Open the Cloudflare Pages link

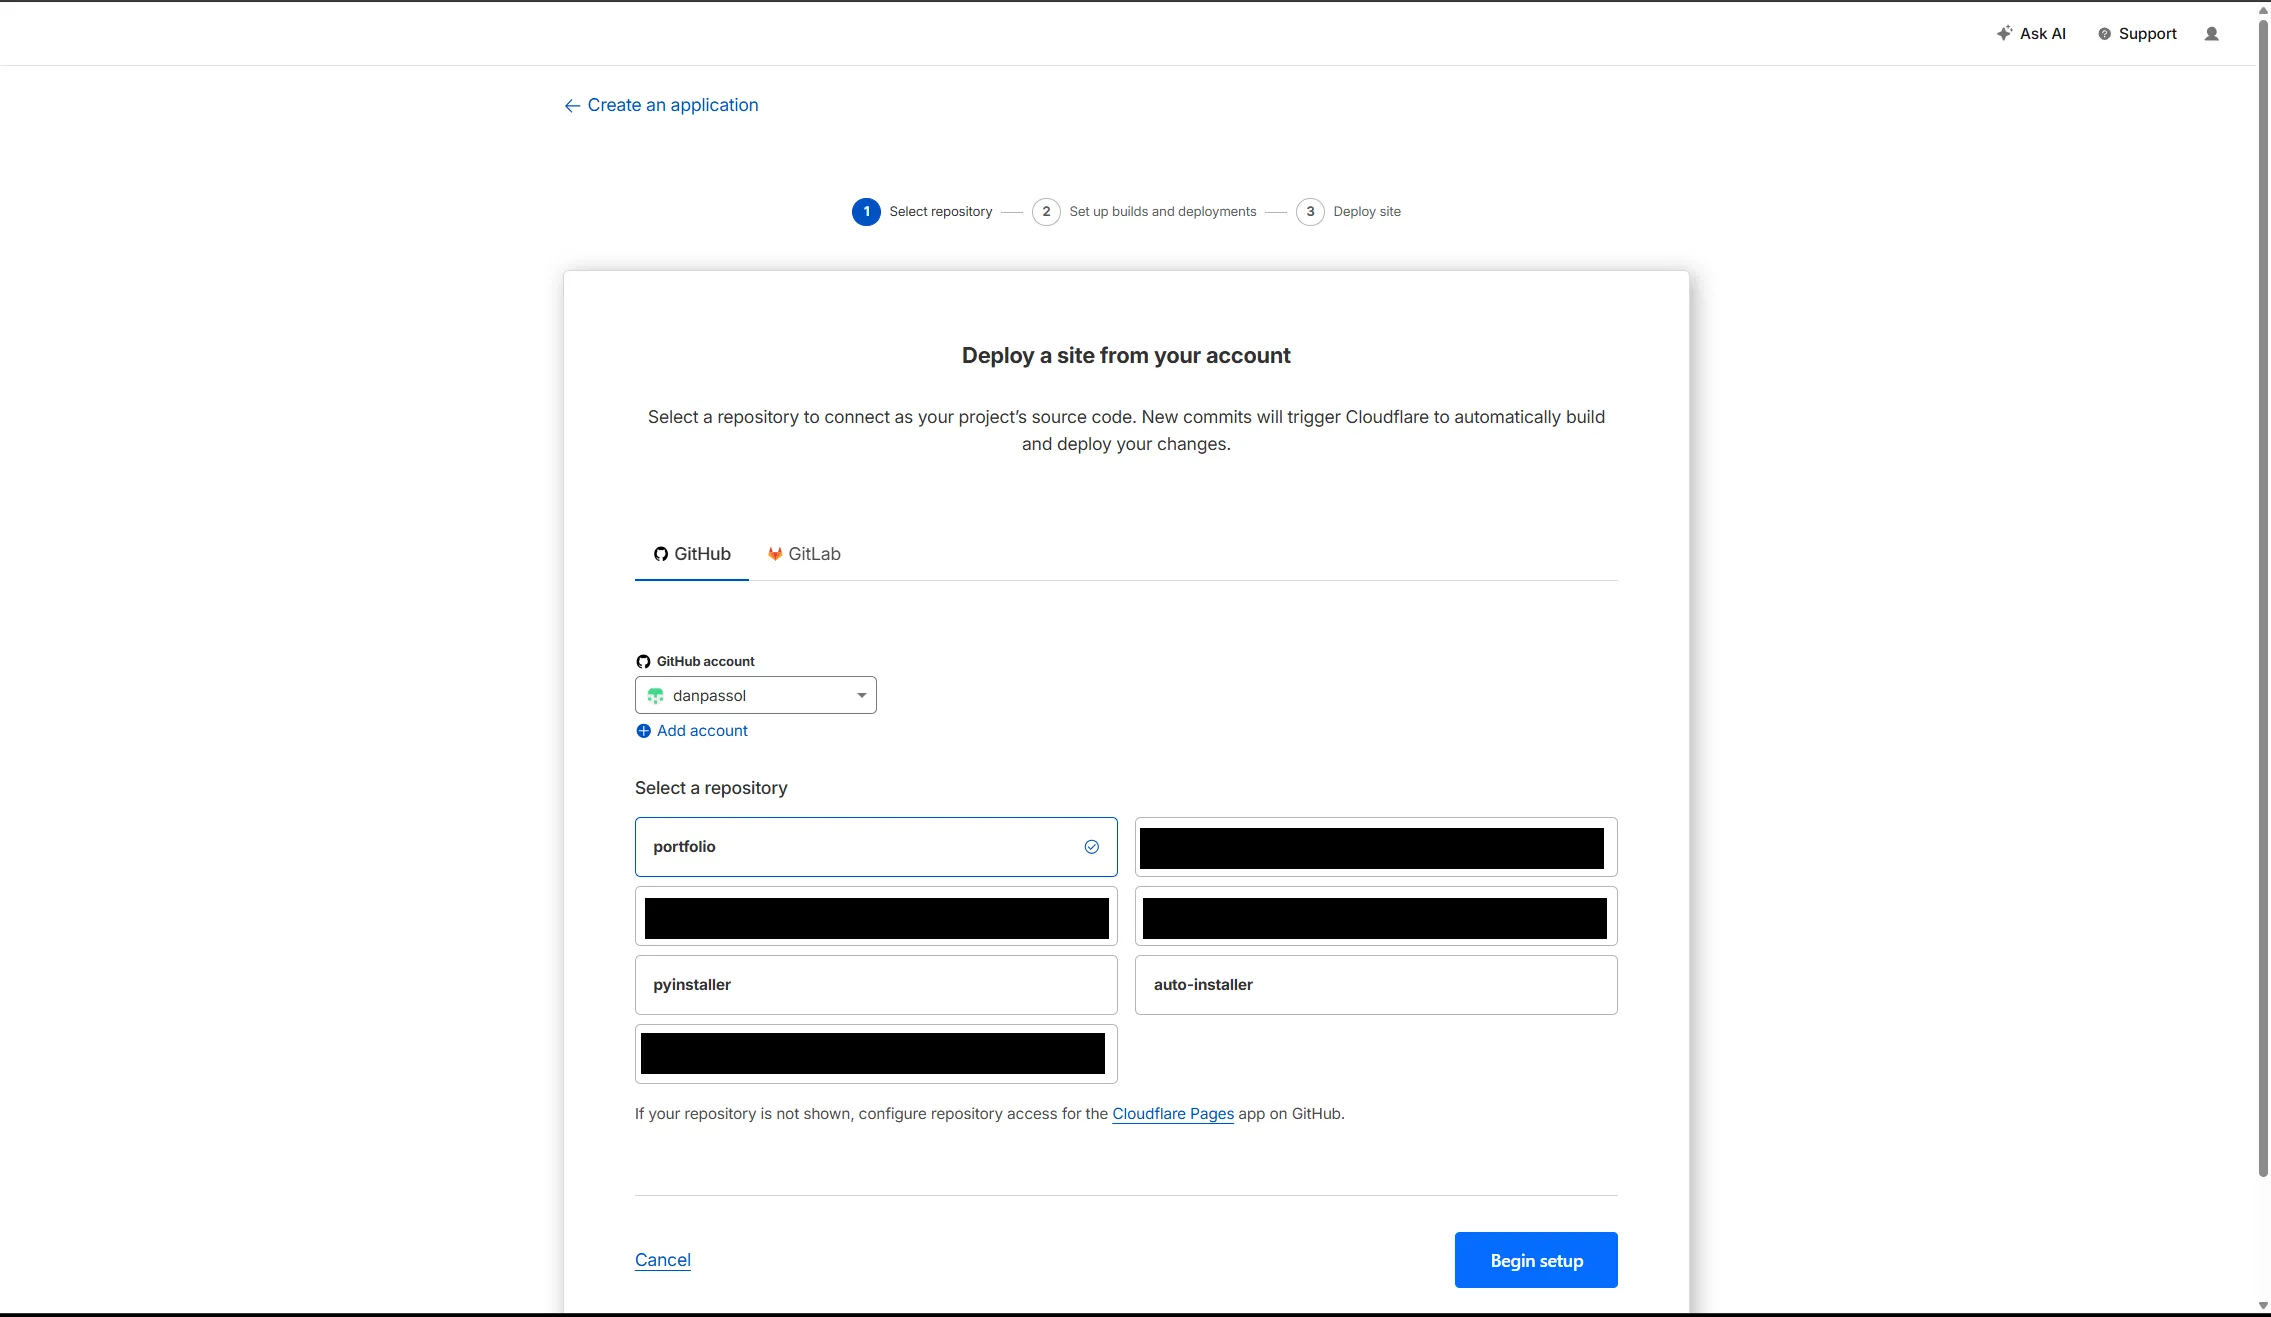[x=1173, y=1114]
